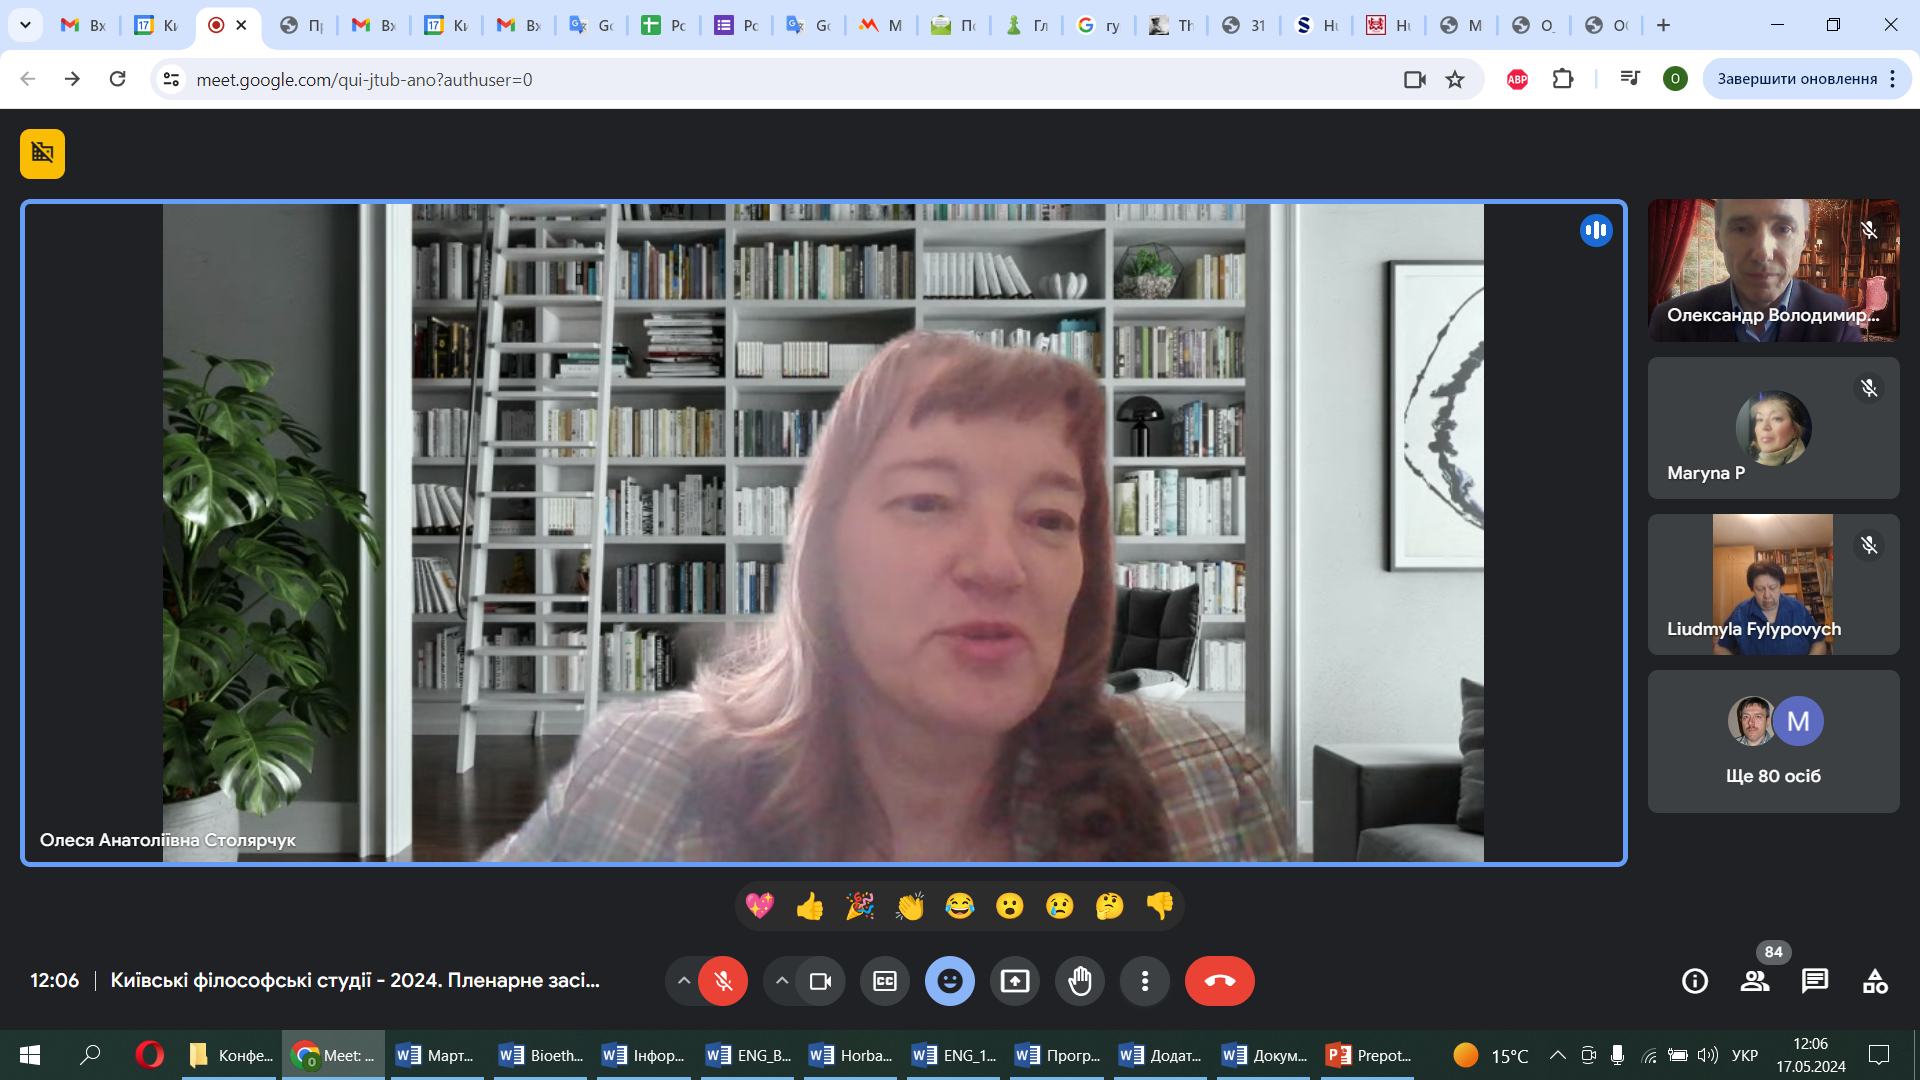
Task: Click the Завершити оновлення button
Action: click(1796, 79)
